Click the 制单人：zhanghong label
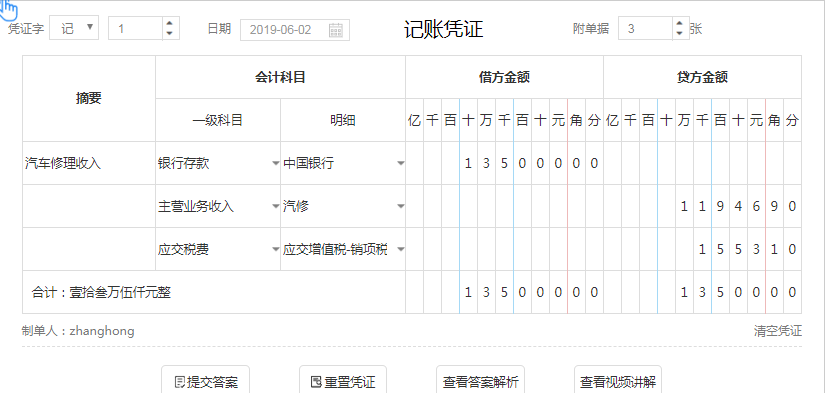 78,331
